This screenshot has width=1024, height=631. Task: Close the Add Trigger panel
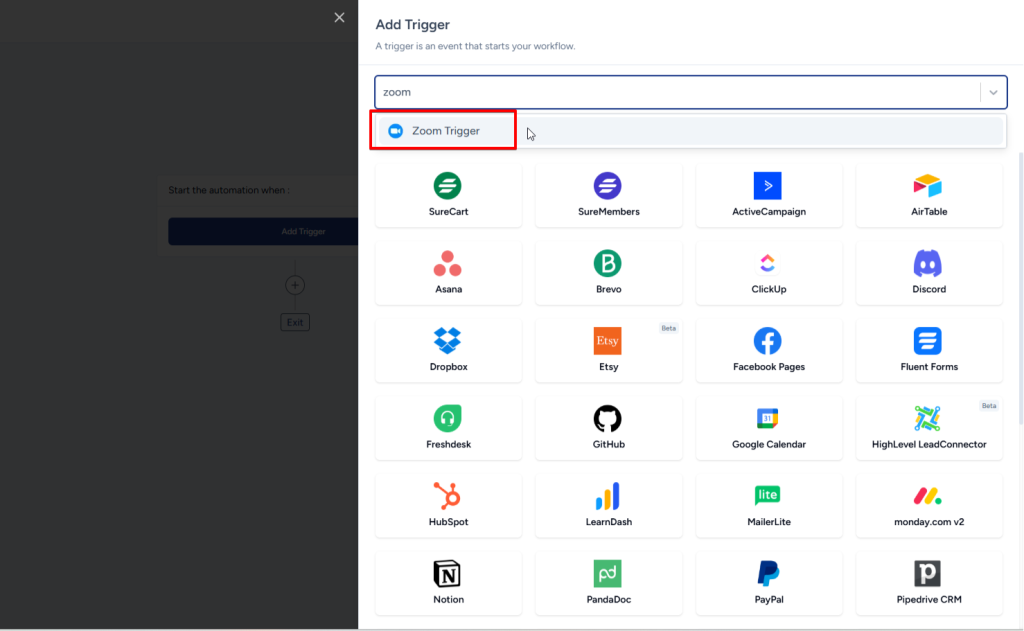[x=339, y=17]
